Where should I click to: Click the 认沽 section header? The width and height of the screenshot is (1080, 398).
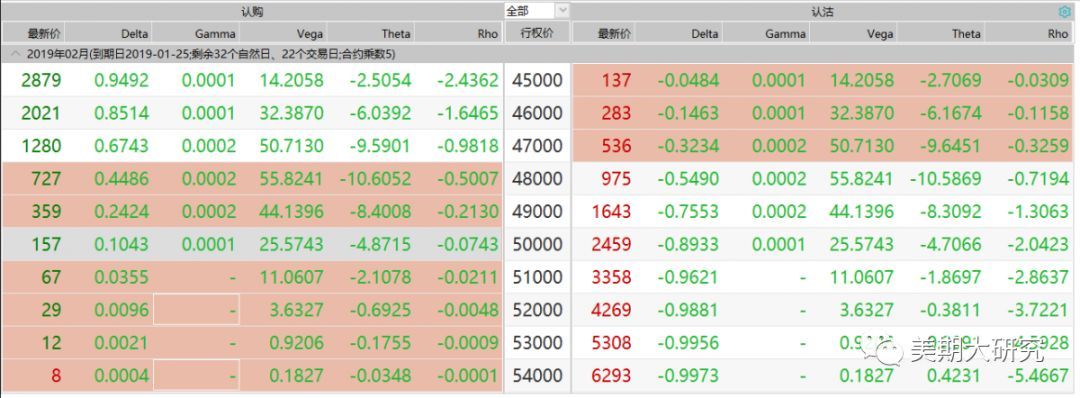click(x=823, y=11)
